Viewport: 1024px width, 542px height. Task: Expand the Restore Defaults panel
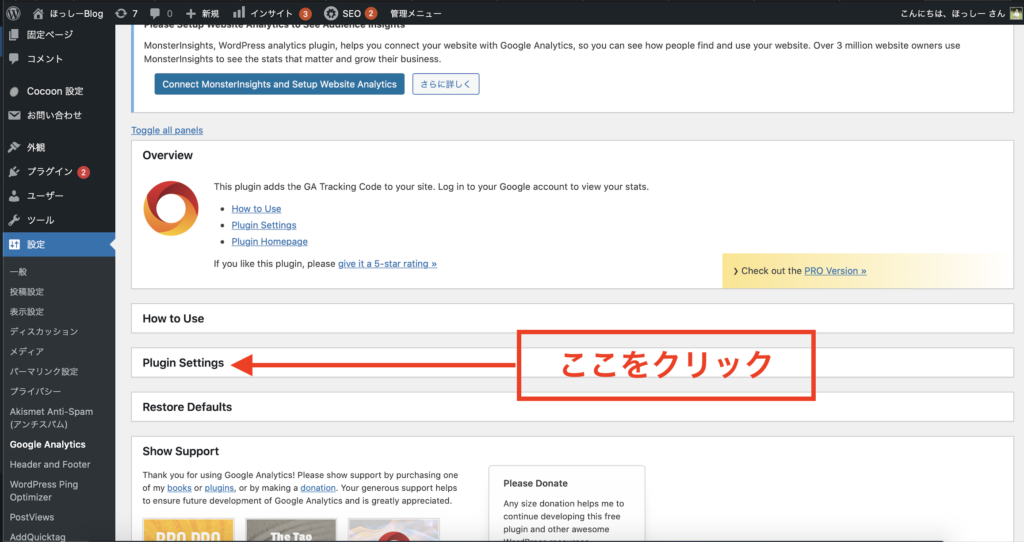(572, 407)
